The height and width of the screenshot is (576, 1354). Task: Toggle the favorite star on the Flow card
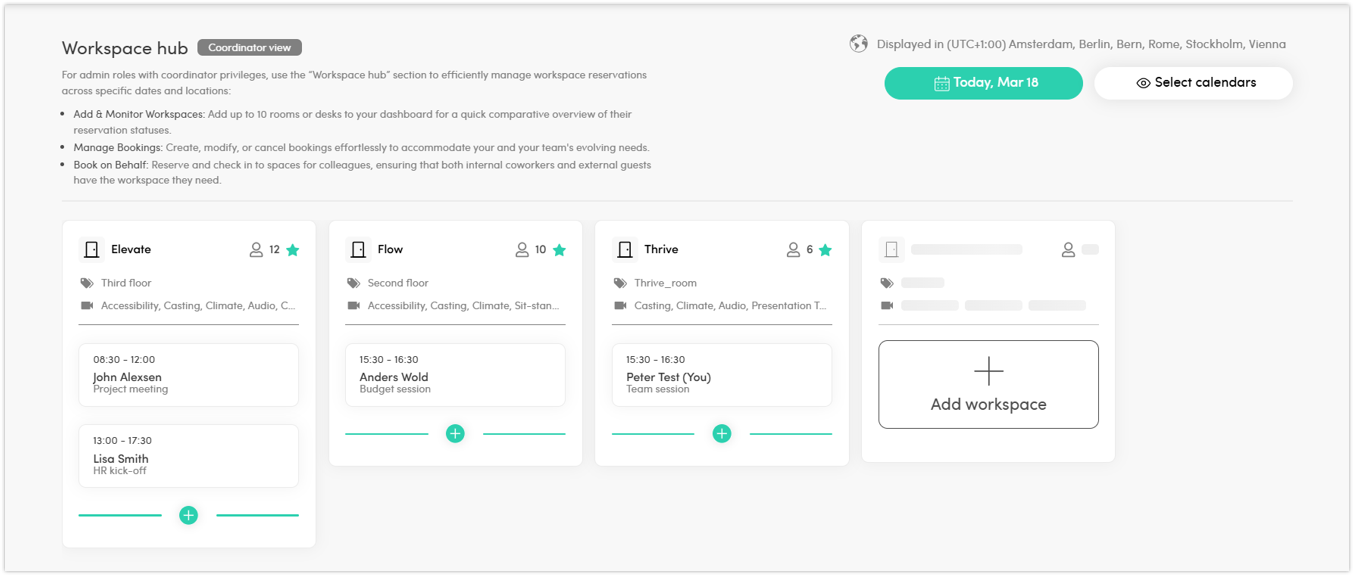click(559, 250)
